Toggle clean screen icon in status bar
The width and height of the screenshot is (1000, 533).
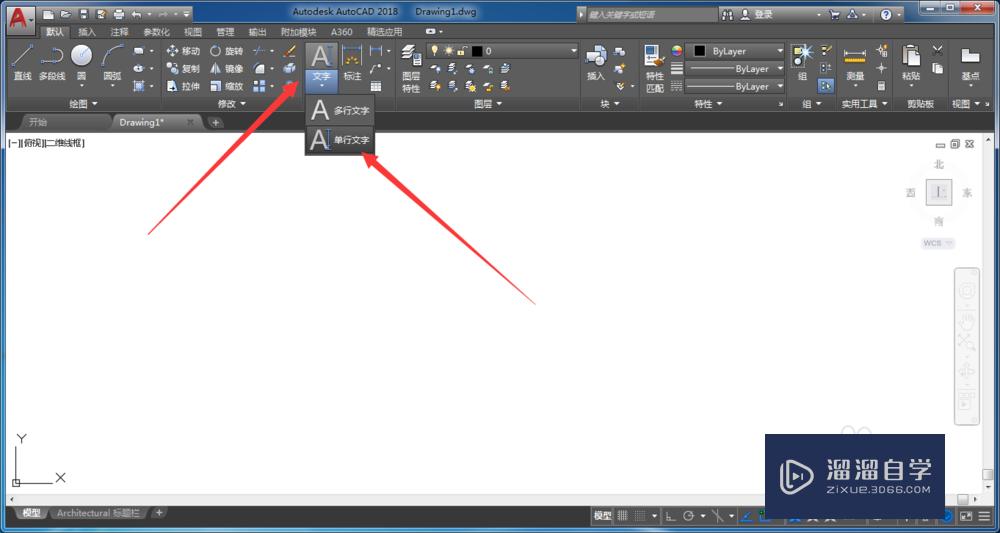[x=967, y=516]
